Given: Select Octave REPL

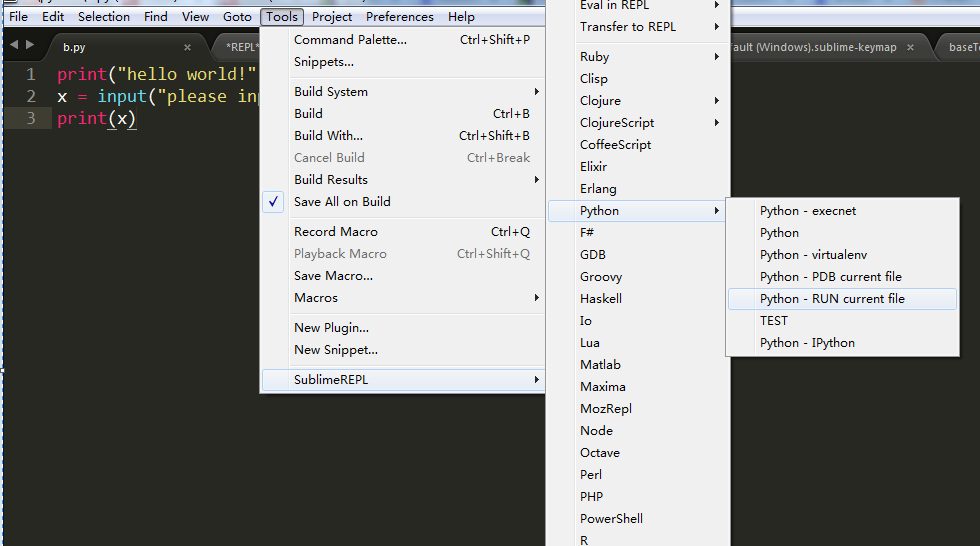Looking at the screenshot, I should click(638, 453).
